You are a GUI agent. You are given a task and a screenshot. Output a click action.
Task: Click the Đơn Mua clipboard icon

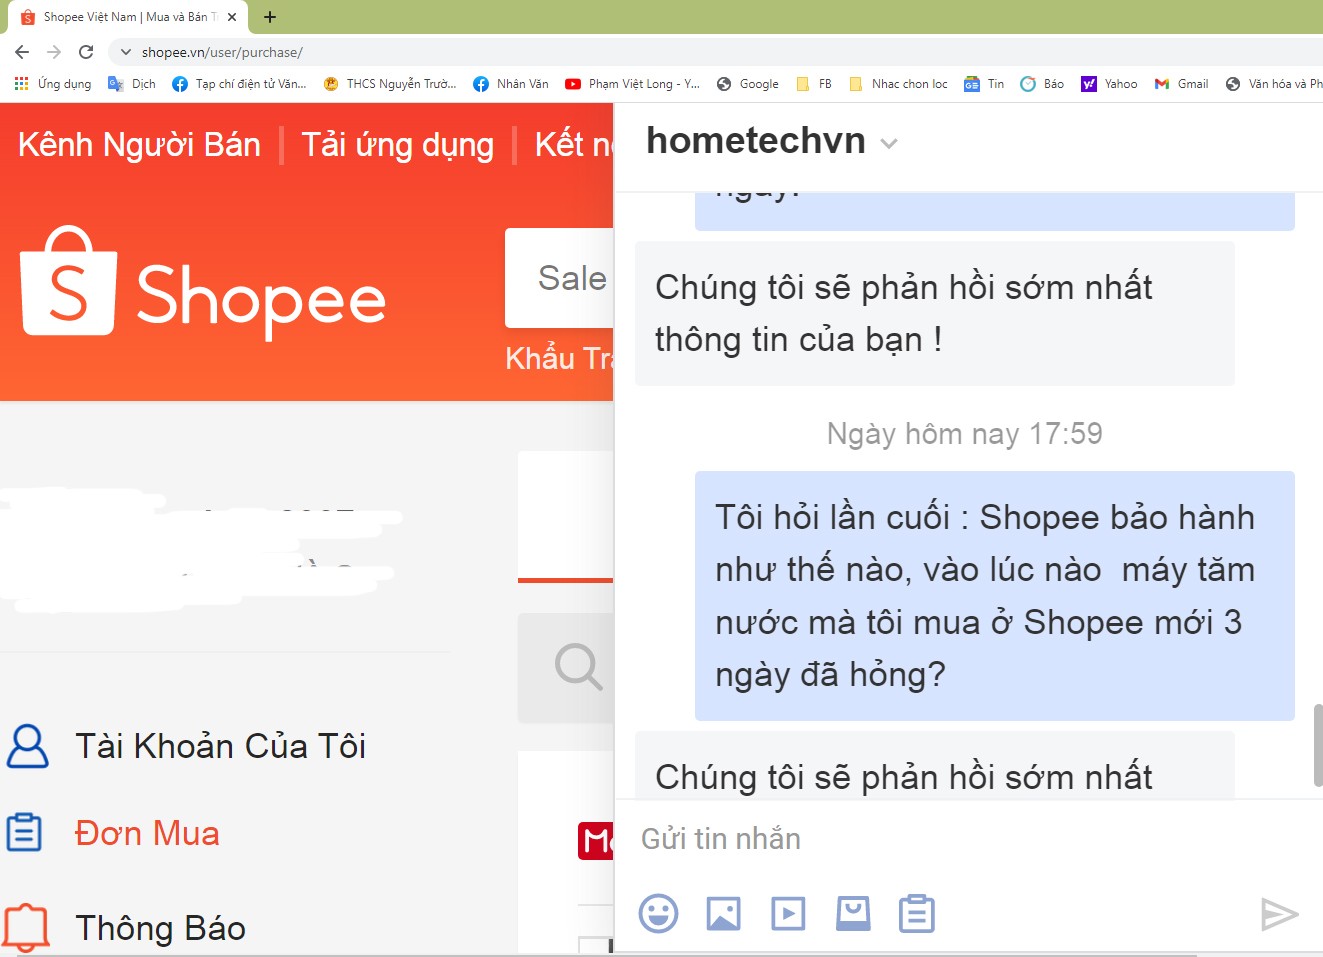point(24,832)
